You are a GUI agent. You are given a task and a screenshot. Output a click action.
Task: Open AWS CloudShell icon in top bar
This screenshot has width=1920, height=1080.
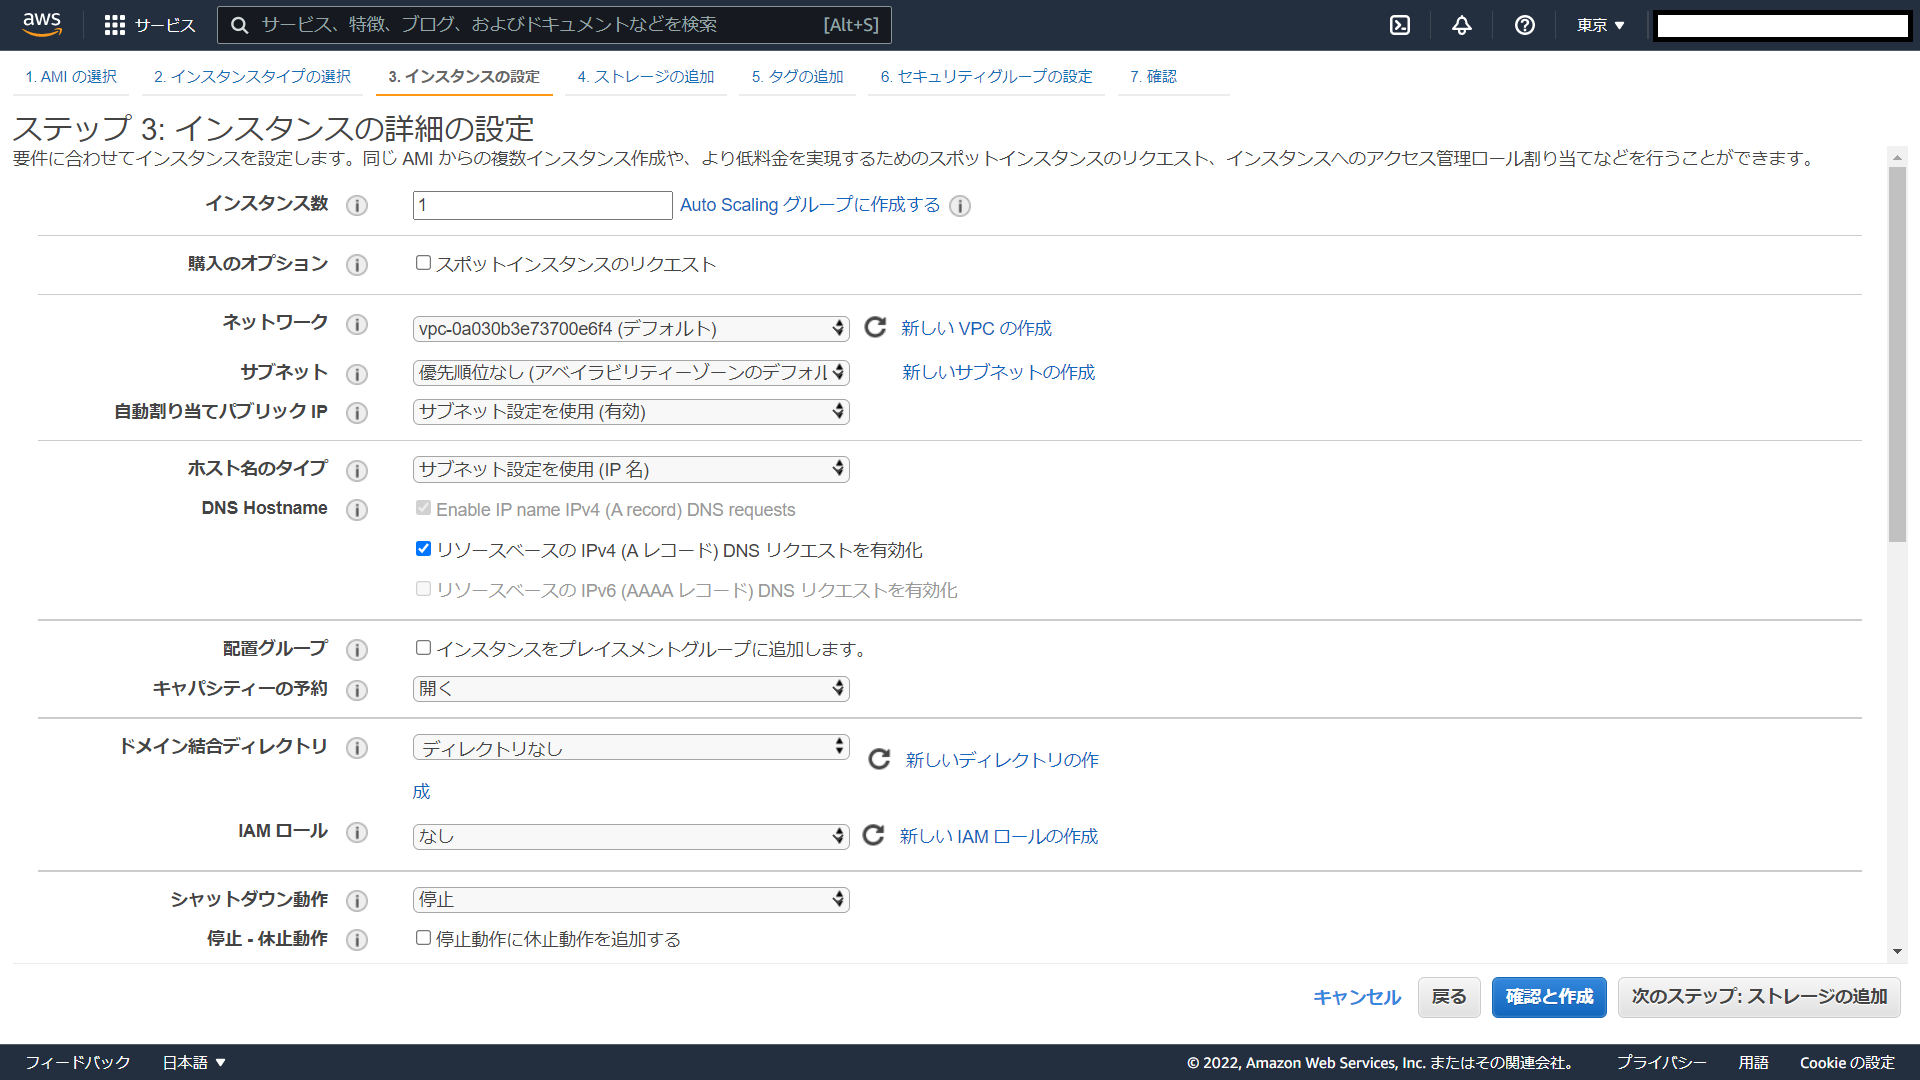1400,25
